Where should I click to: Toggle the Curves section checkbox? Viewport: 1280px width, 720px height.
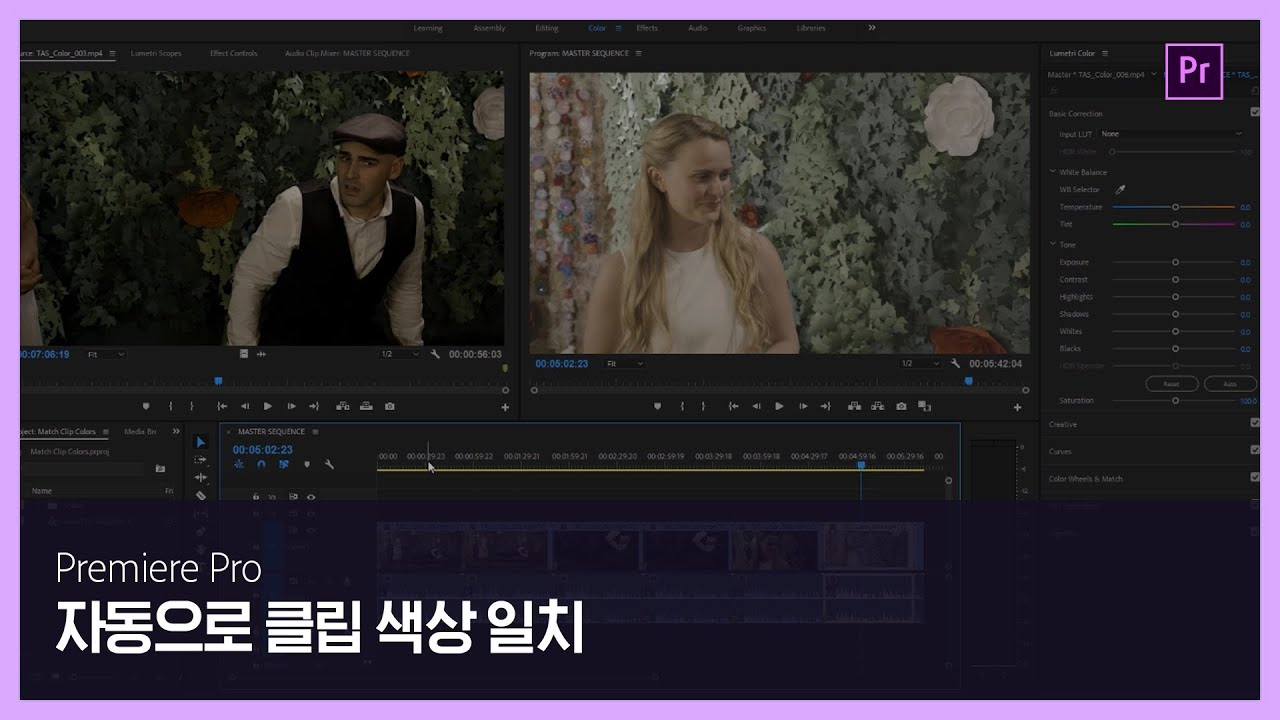pyautogui.click(x=1255, y=450)
